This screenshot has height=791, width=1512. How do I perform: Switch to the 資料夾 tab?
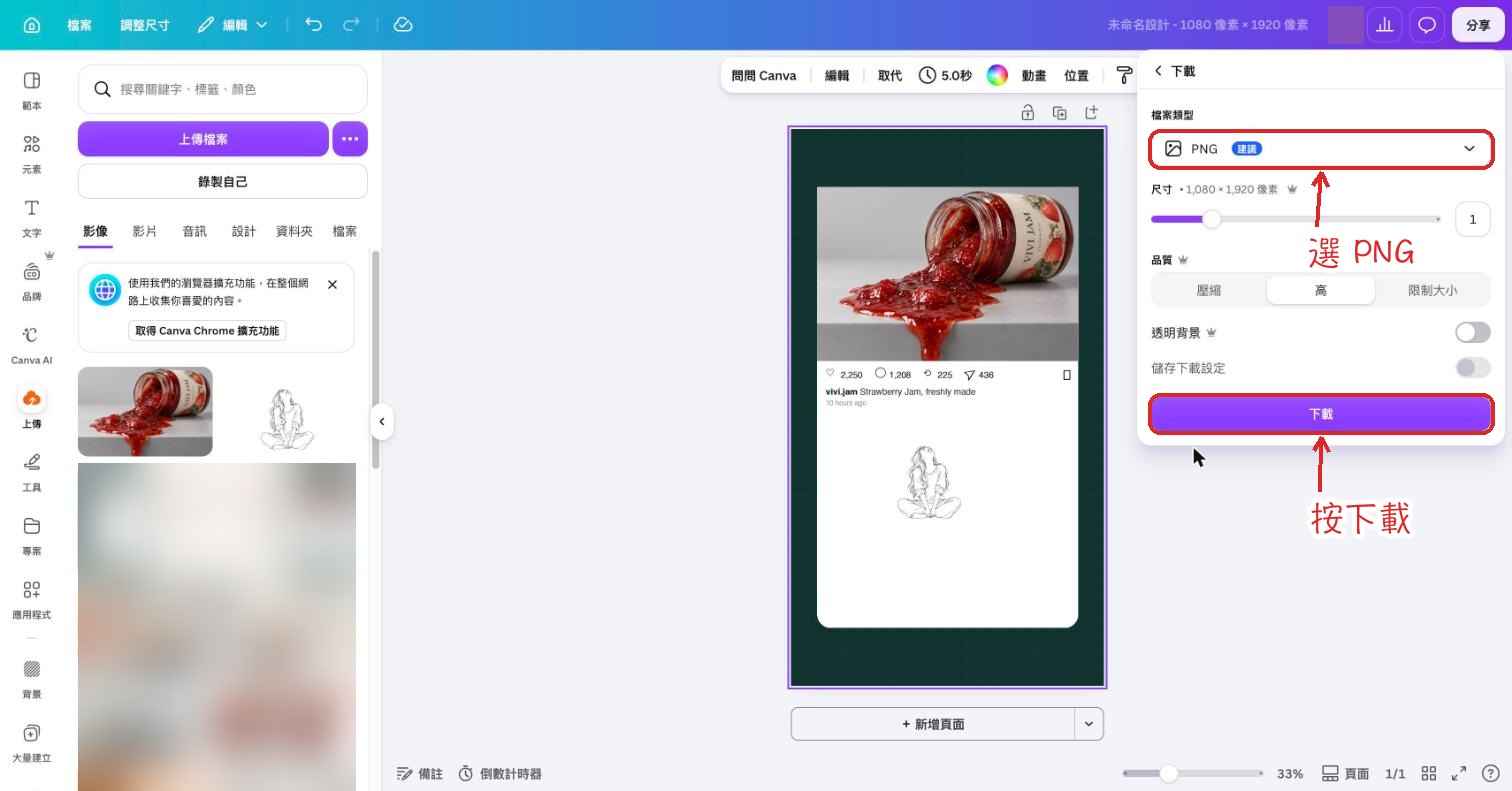coord(294,231)
